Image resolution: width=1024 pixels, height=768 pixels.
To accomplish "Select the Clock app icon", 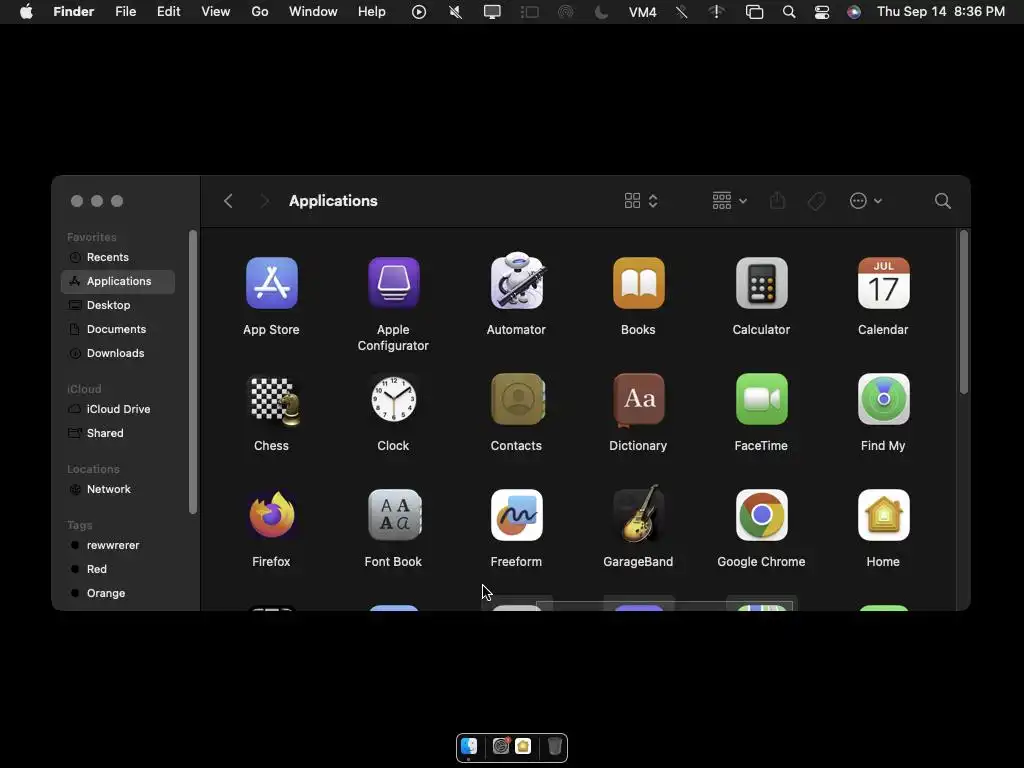I will coord(394,399).
